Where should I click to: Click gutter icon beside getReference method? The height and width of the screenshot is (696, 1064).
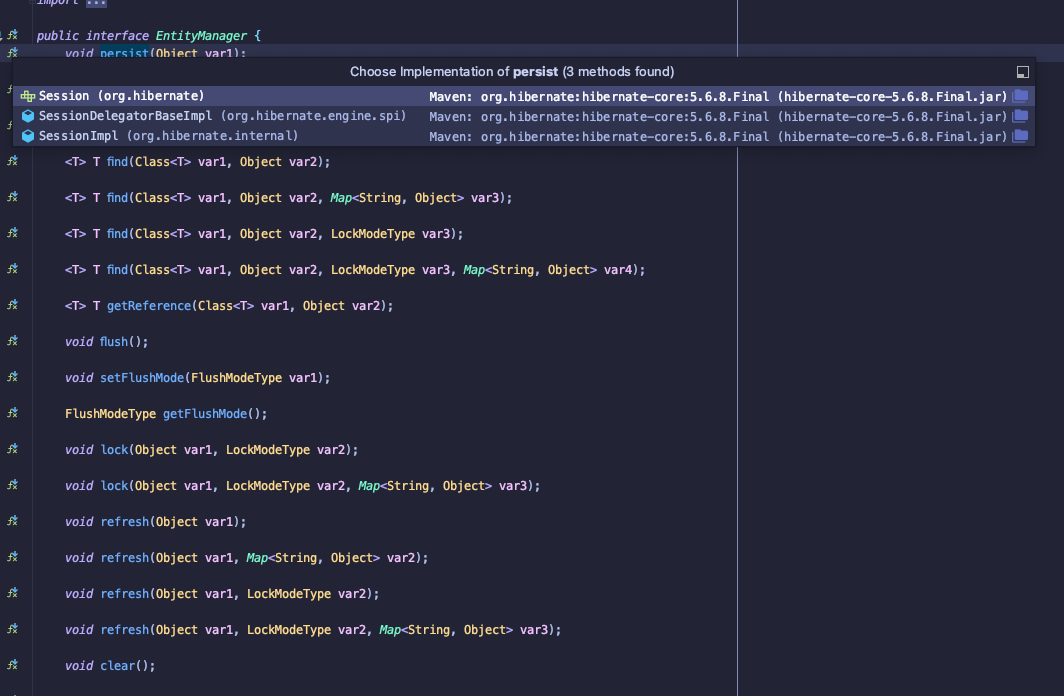12,305
